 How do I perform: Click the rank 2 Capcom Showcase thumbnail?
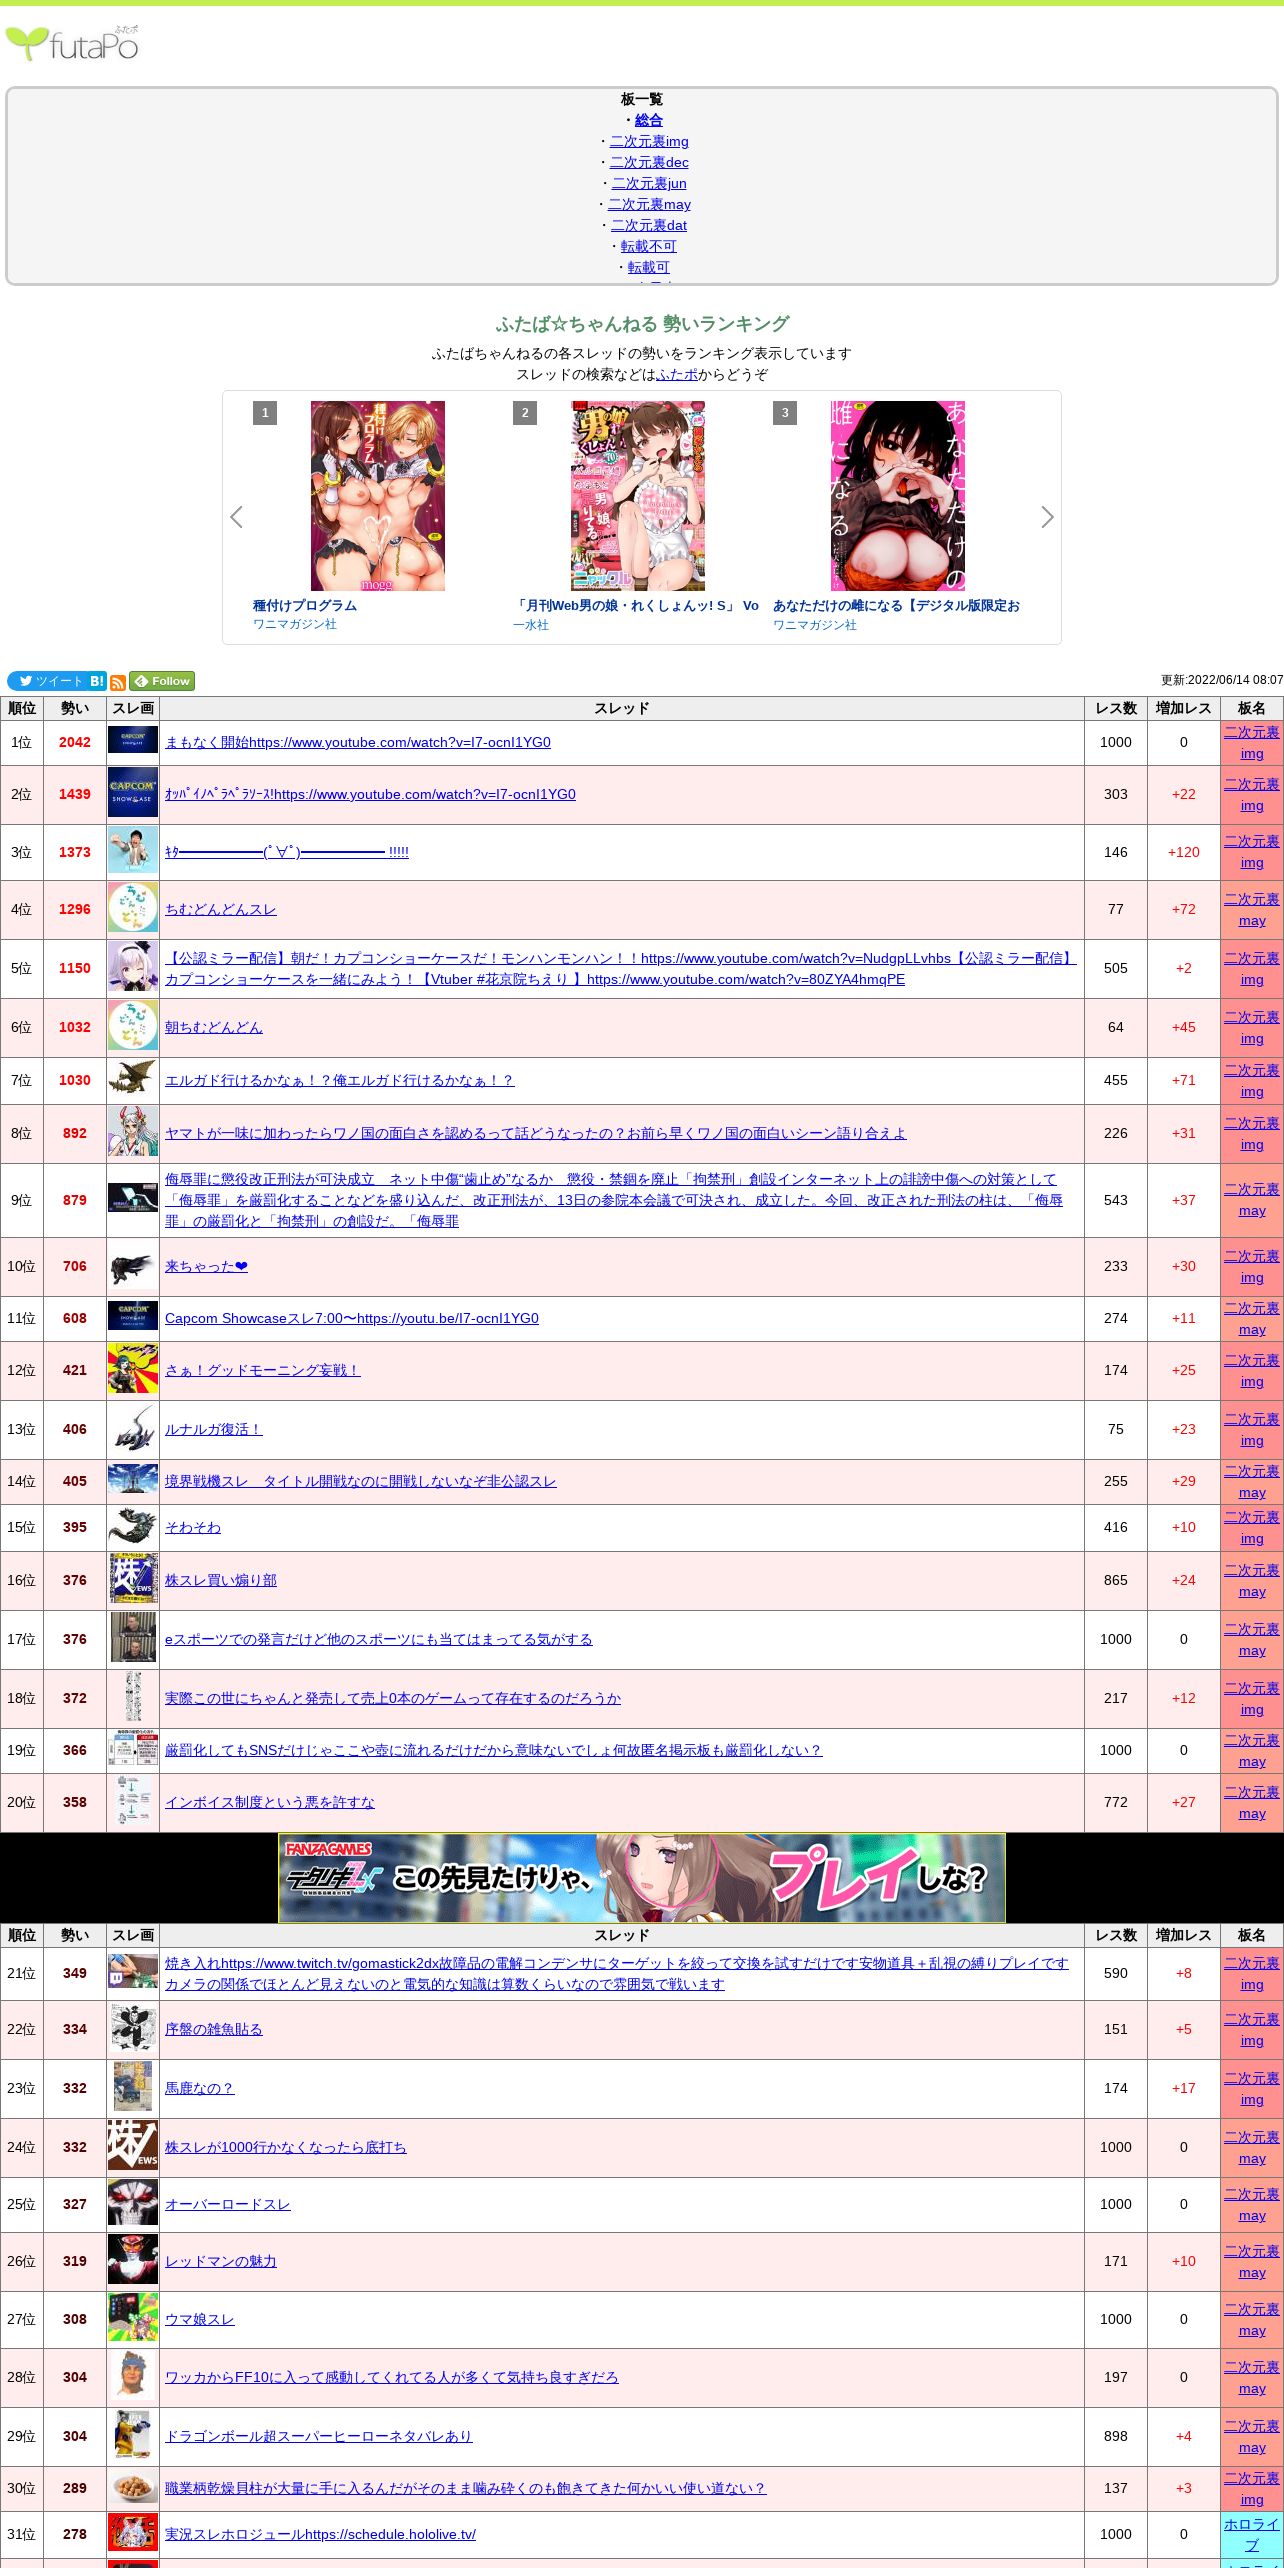(133, 794)
